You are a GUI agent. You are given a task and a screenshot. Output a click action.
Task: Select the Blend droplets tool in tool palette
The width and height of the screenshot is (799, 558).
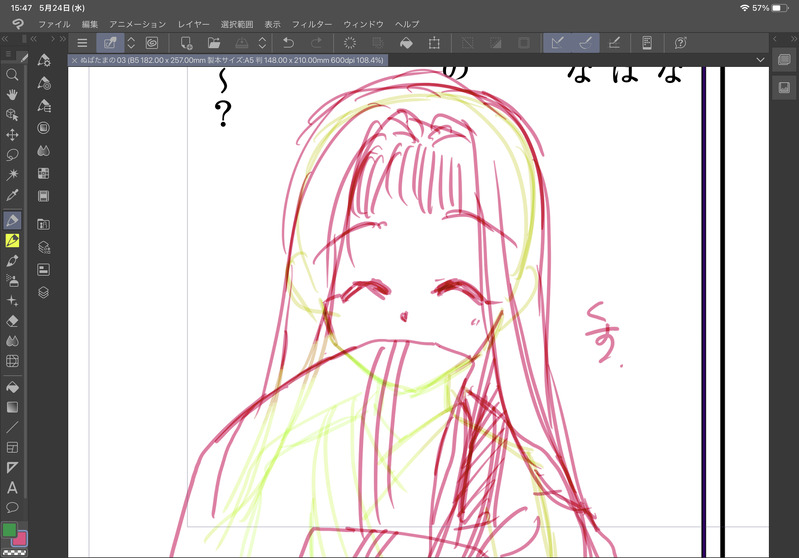click(x=12, y=341)
